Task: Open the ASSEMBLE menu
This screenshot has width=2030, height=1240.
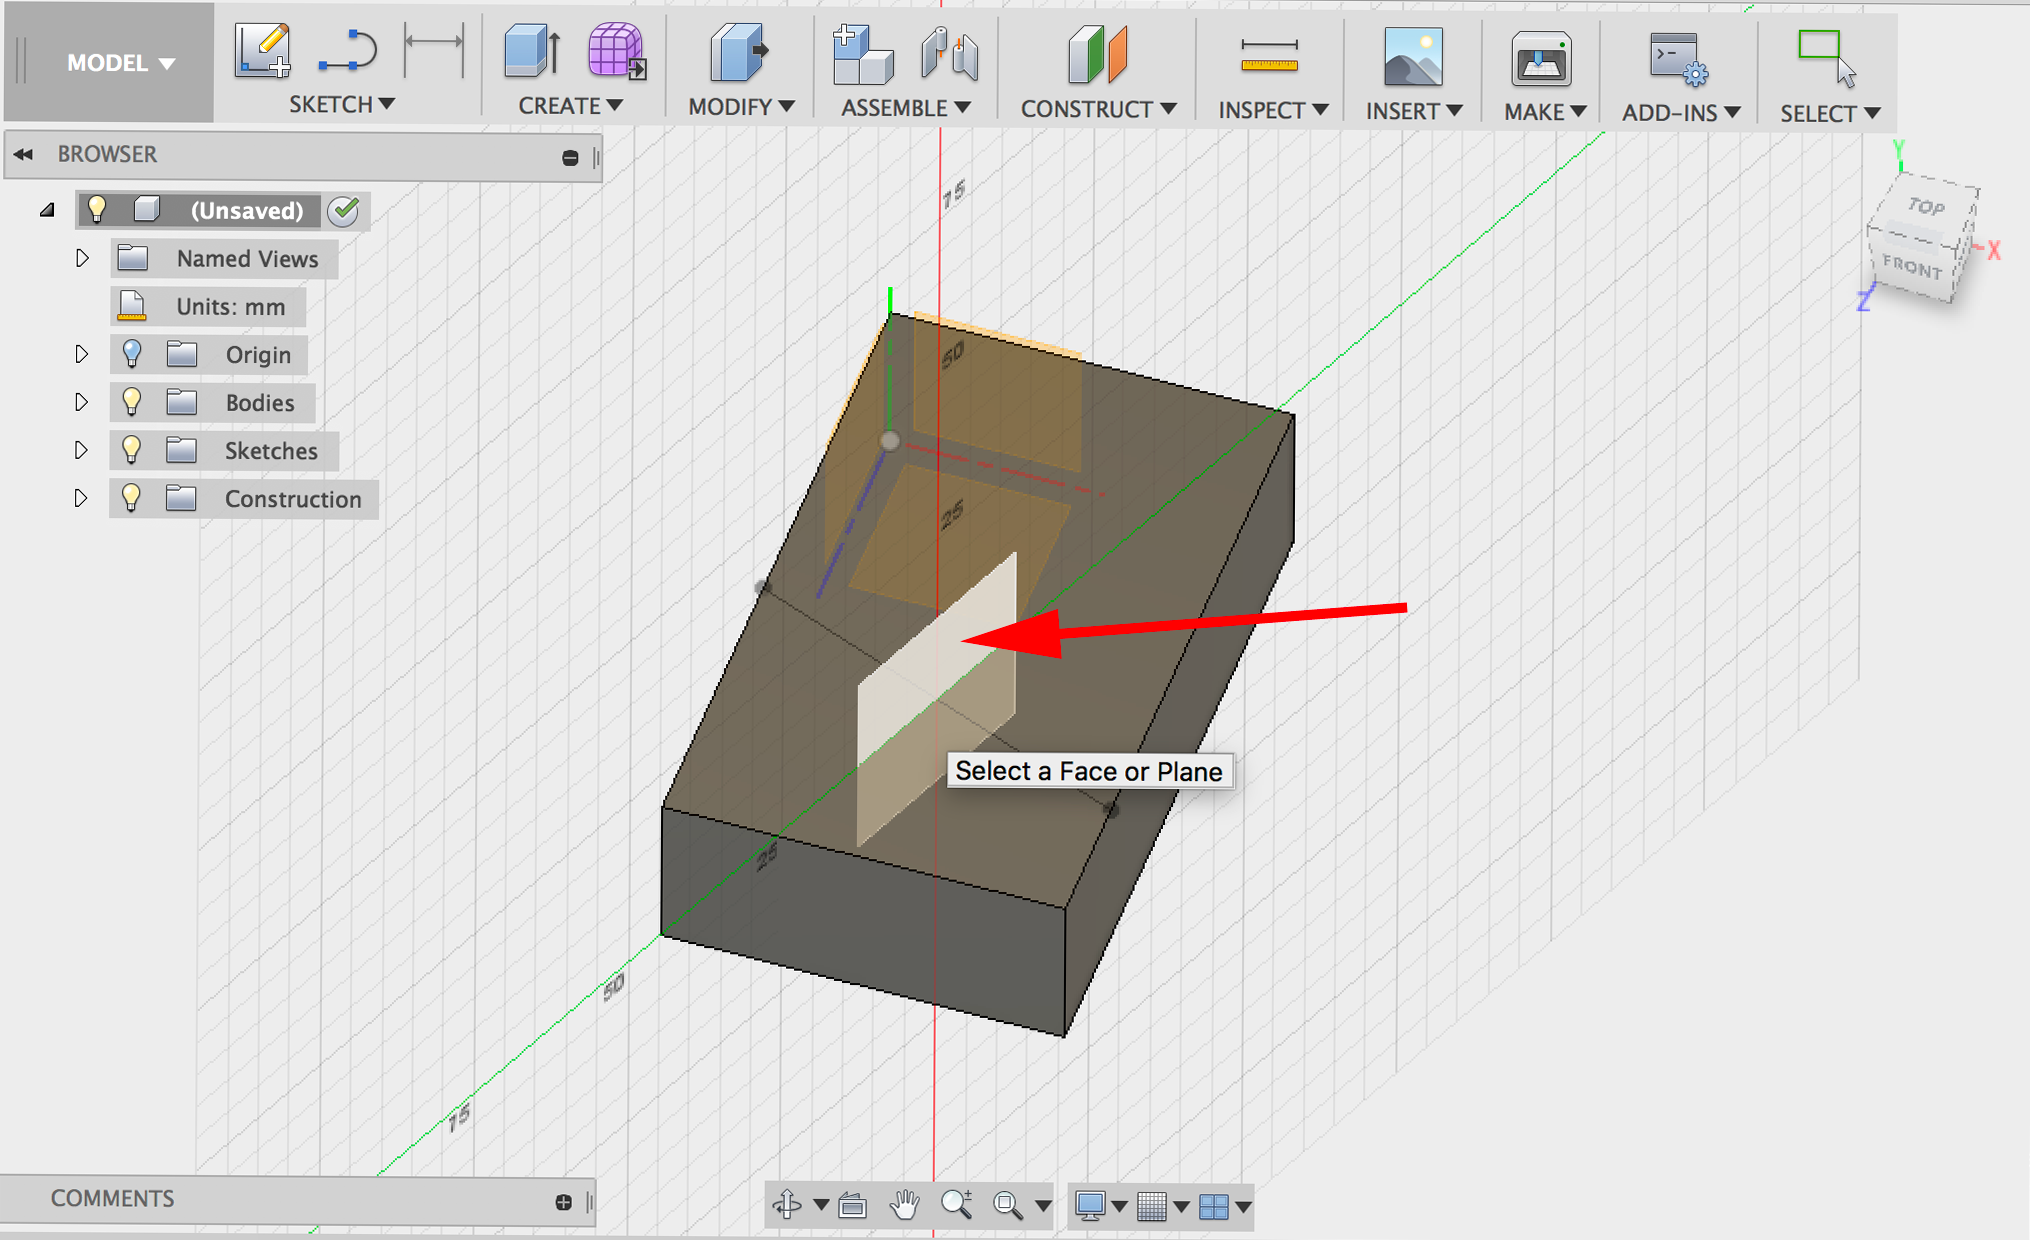Action: click(906, 107)
